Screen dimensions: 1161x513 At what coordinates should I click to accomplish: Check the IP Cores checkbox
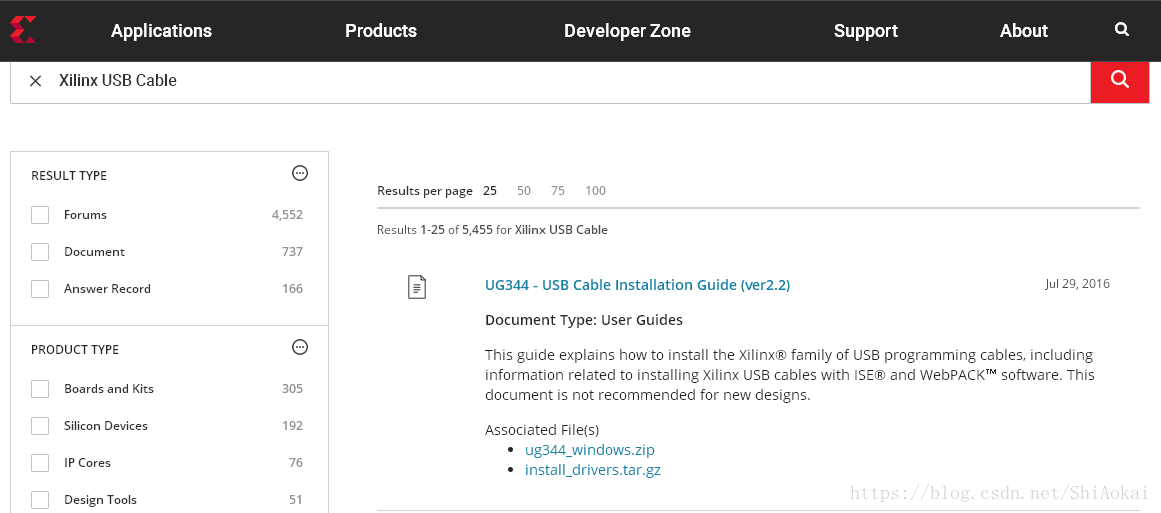pos(40,463)
